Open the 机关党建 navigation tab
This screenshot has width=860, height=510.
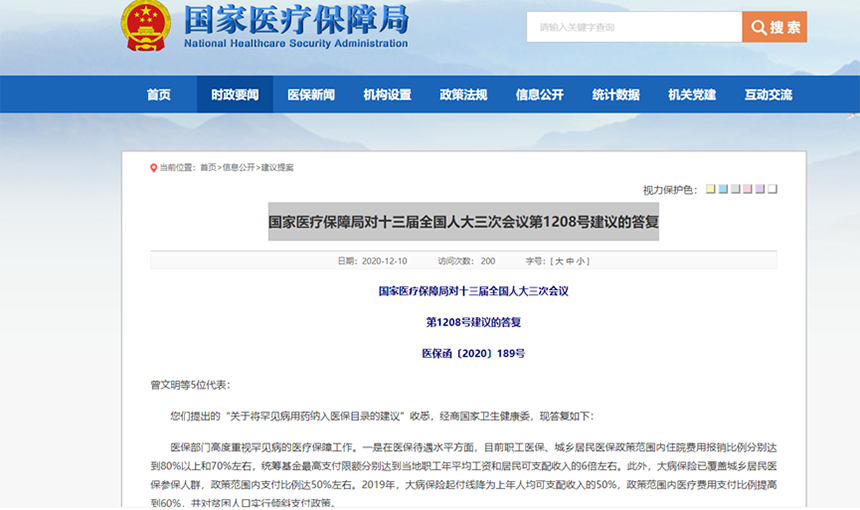(692, 95)
